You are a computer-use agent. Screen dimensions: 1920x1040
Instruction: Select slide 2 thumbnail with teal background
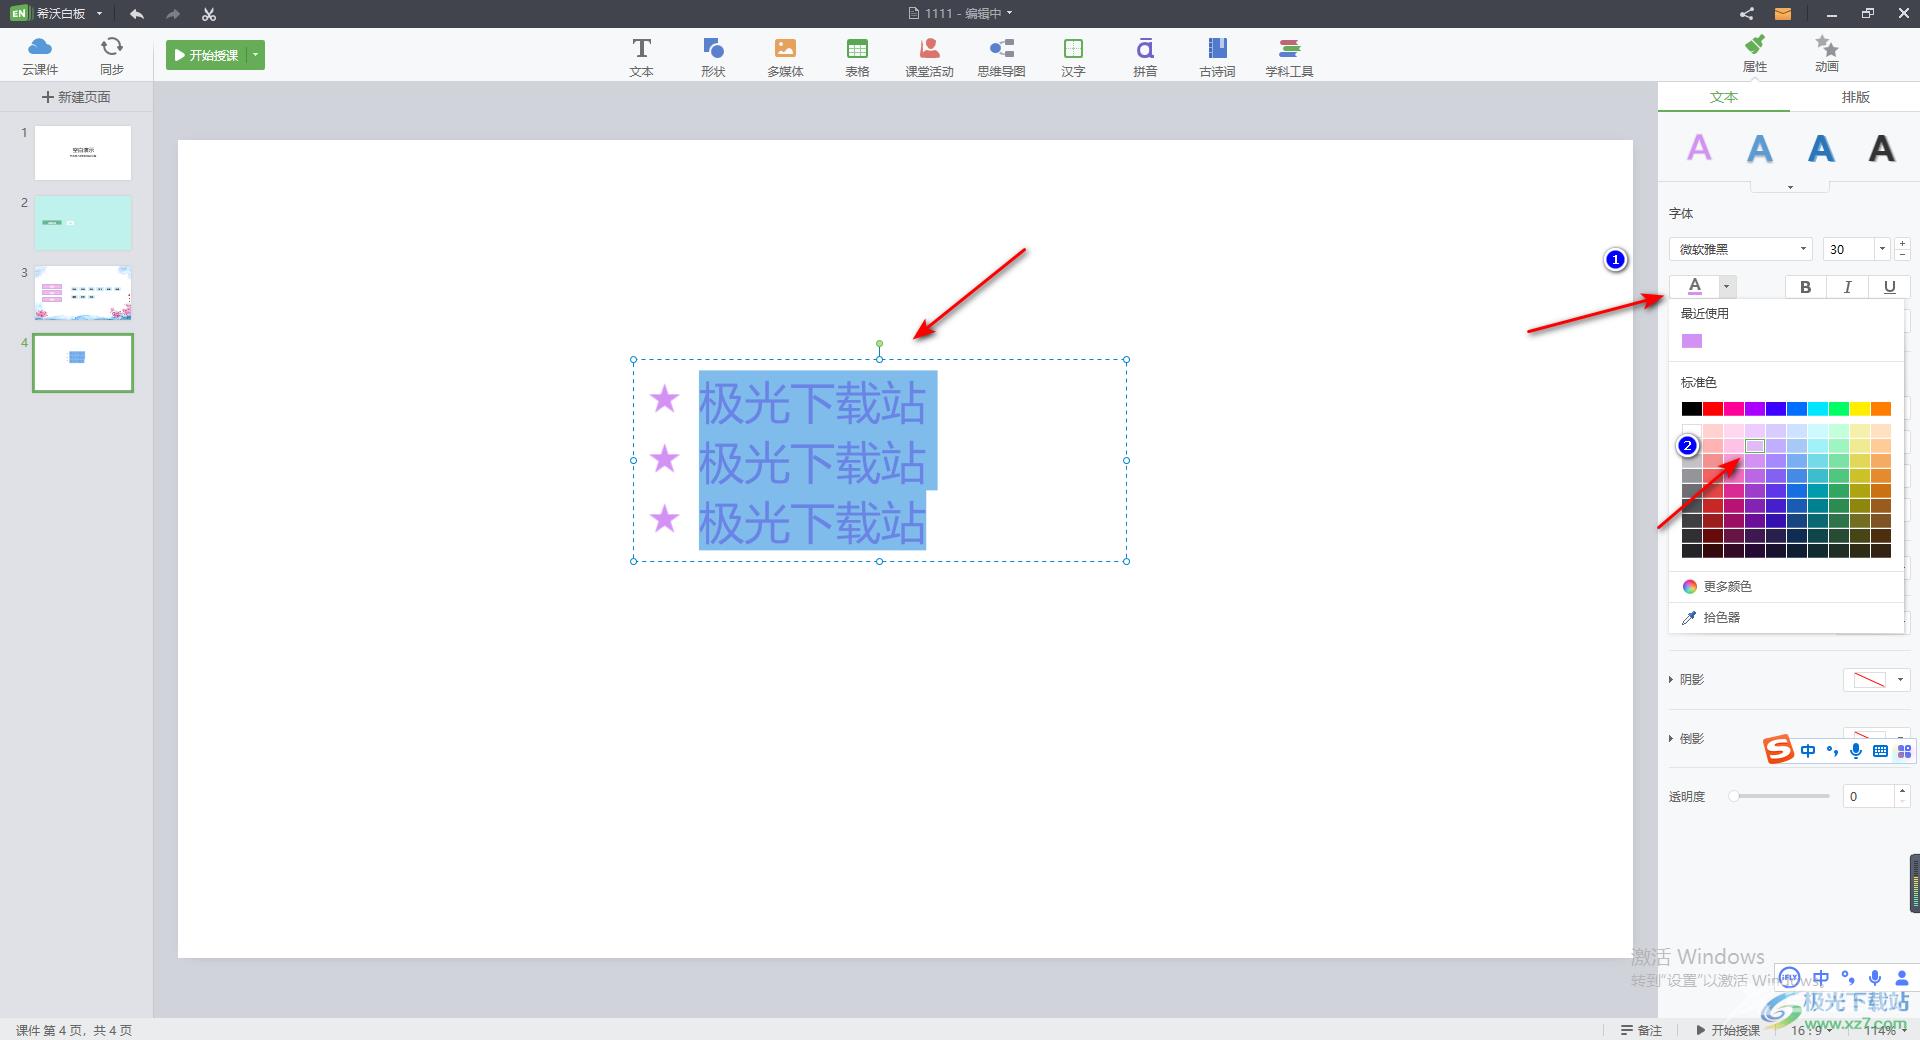click(x=83, y=223)
